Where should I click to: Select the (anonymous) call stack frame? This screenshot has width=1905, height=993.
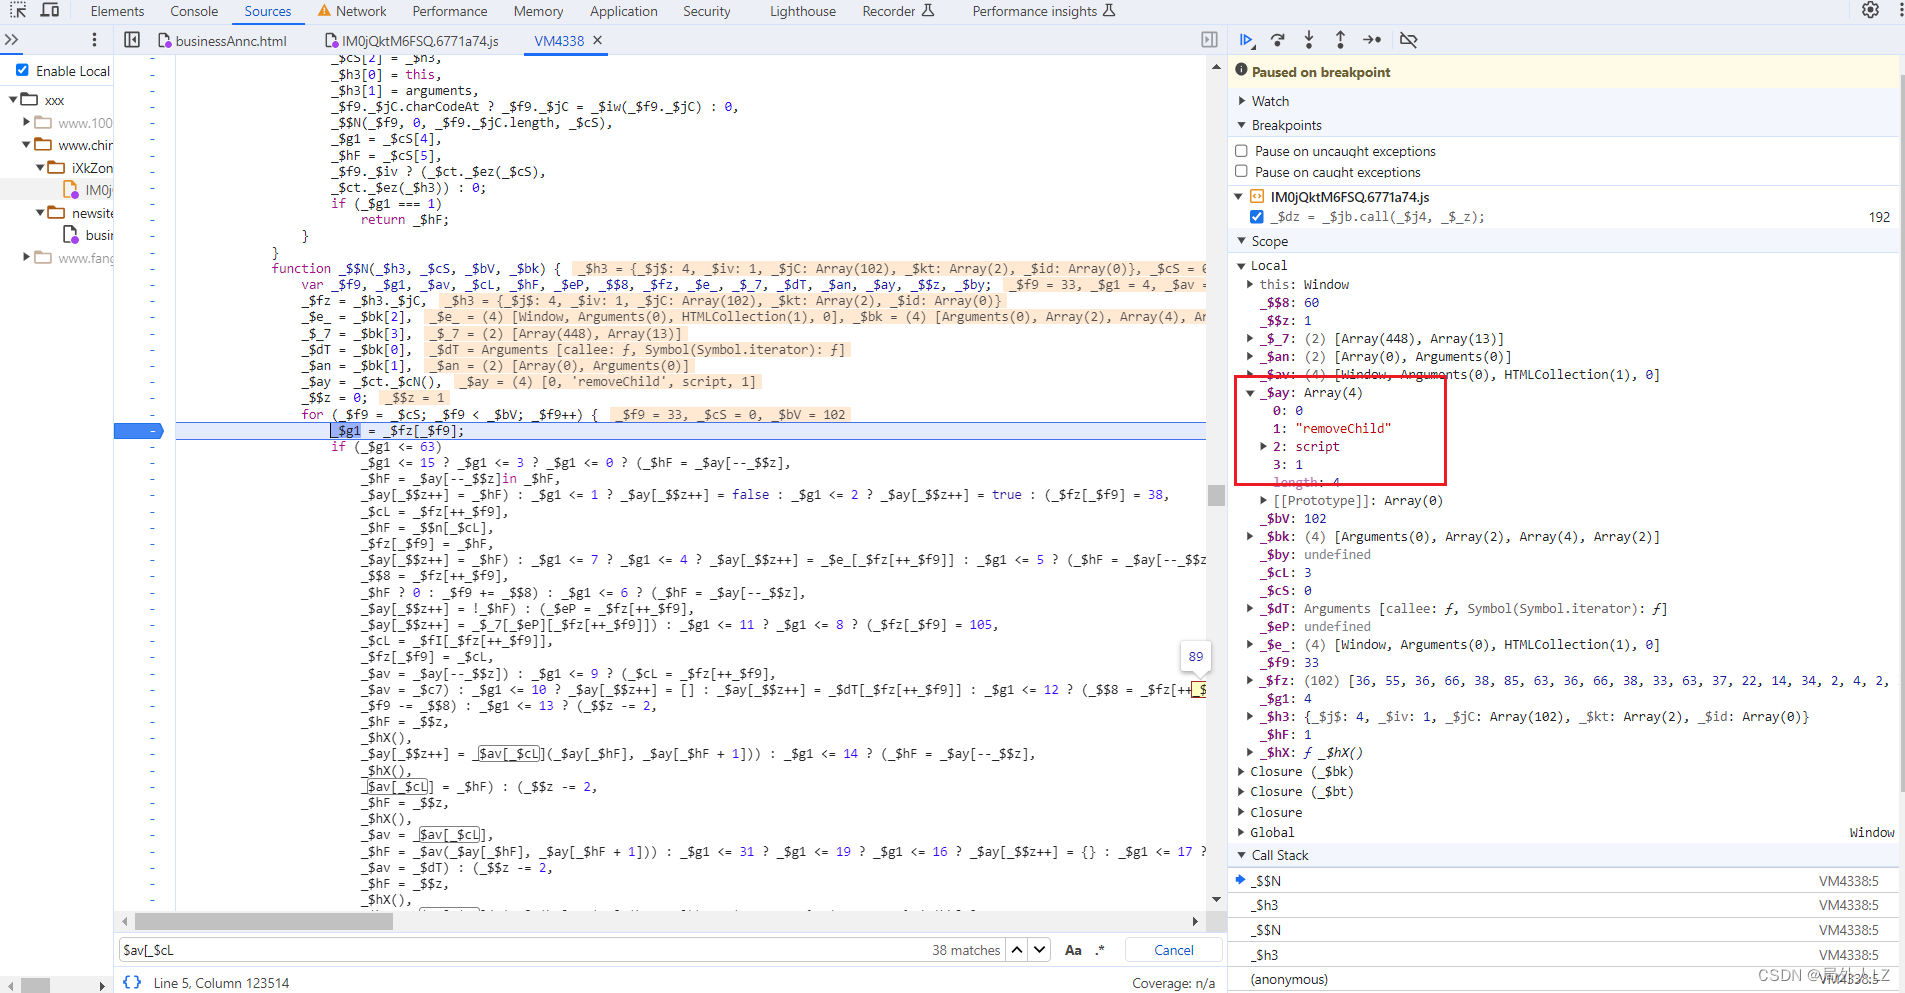pos(1565,979)
